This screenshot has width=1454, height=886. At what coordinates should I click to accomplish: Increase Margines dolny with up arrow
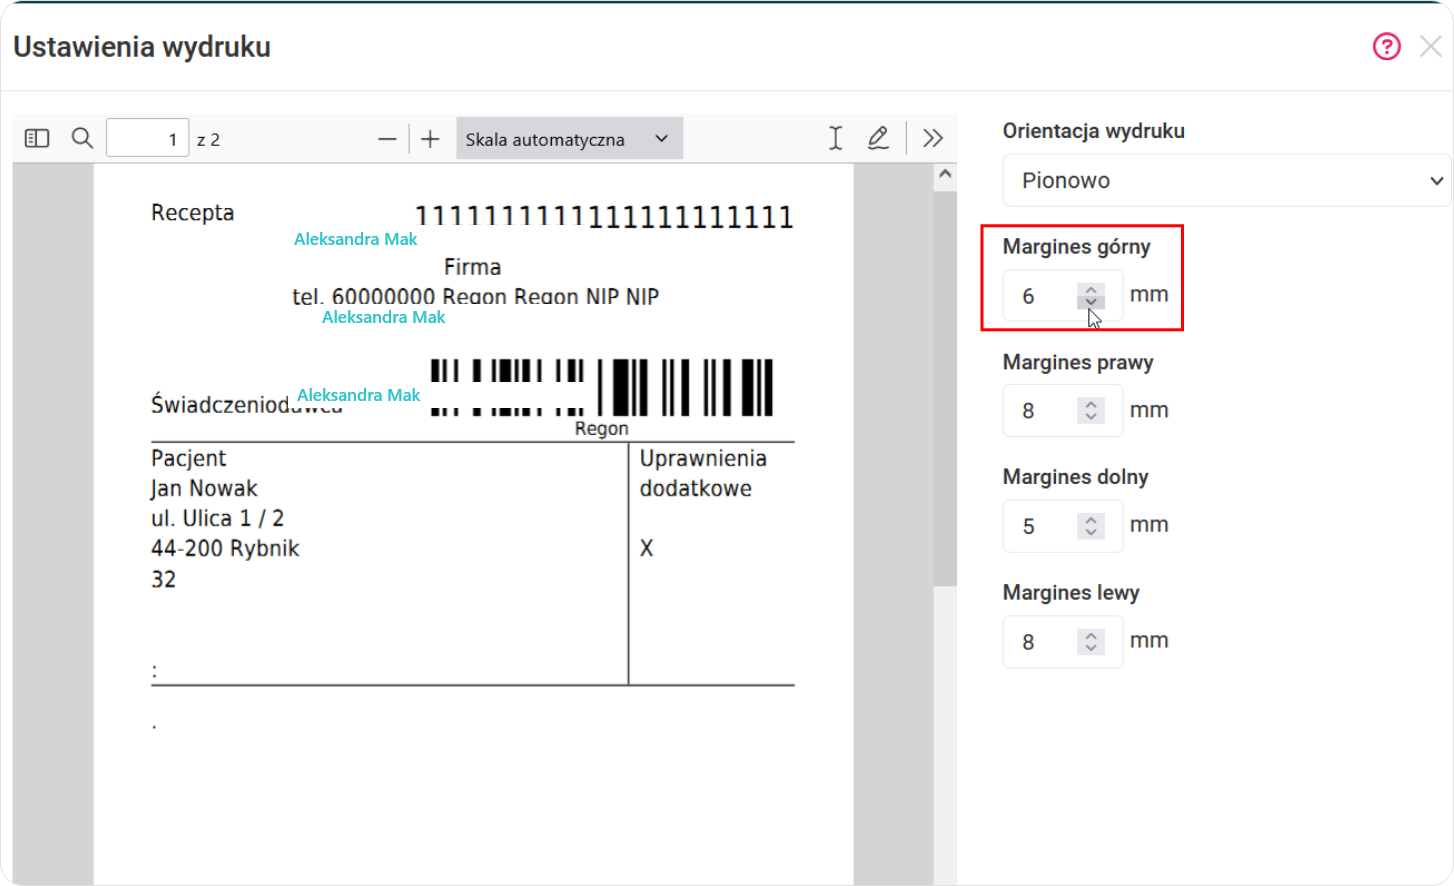coord(1091,520)
